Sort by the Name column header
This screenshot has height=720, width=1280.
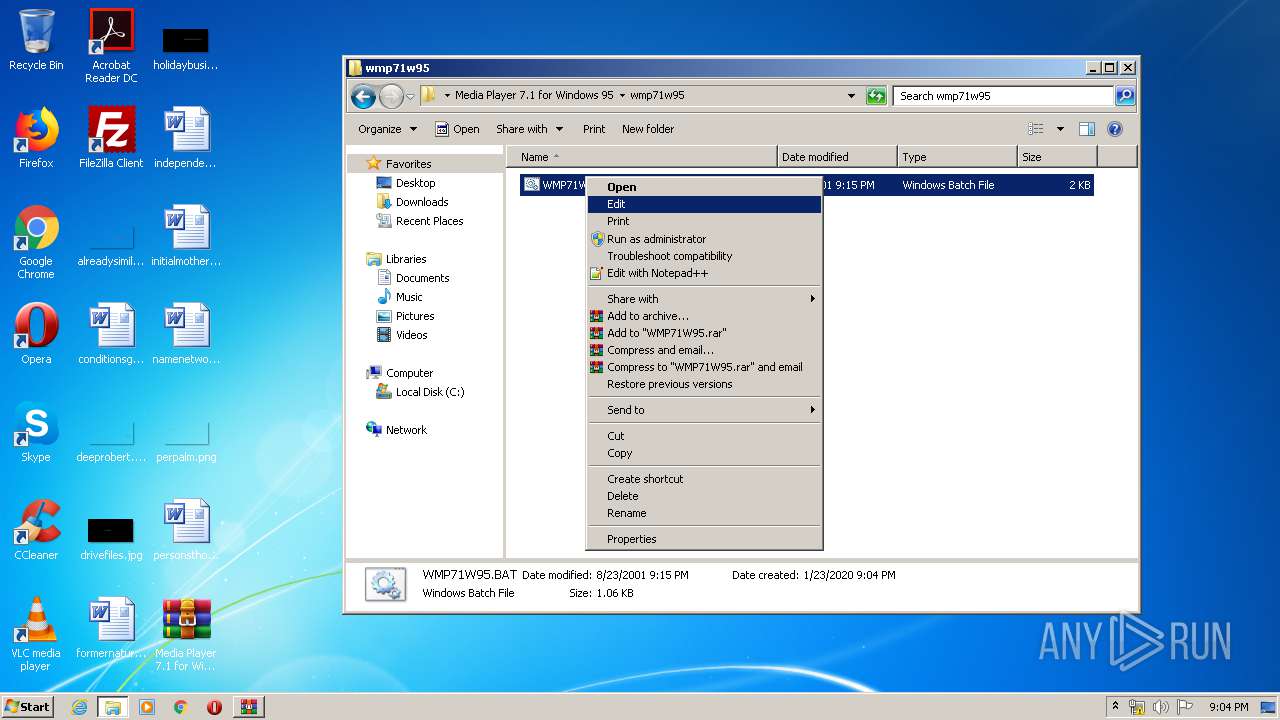coord(642,157)
